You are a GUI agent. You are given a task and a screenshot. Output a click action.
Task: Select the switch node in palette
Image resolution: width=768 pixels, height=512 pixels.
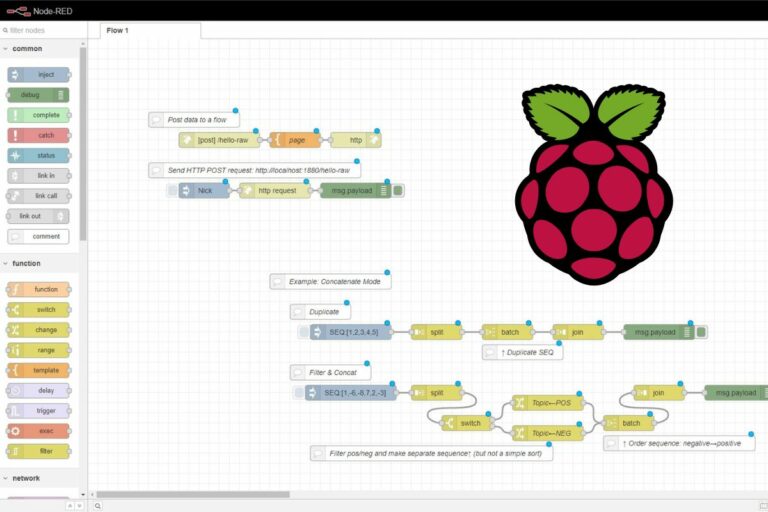pyautogui.click(x=39, y=310)
